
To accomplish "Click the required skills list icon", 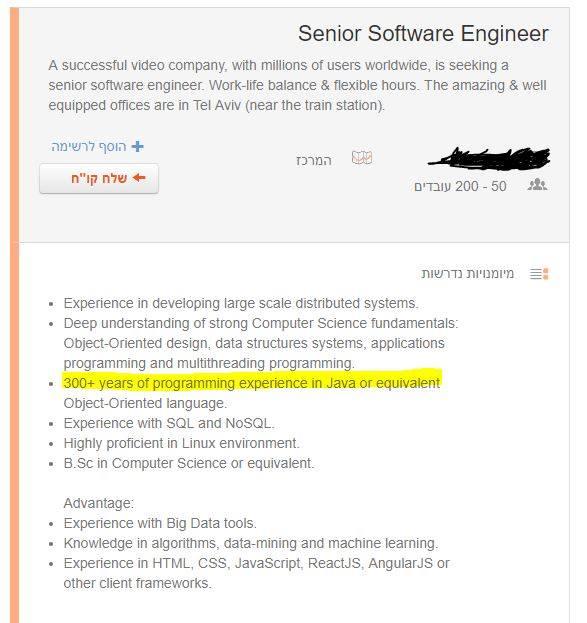I will 539,273.
